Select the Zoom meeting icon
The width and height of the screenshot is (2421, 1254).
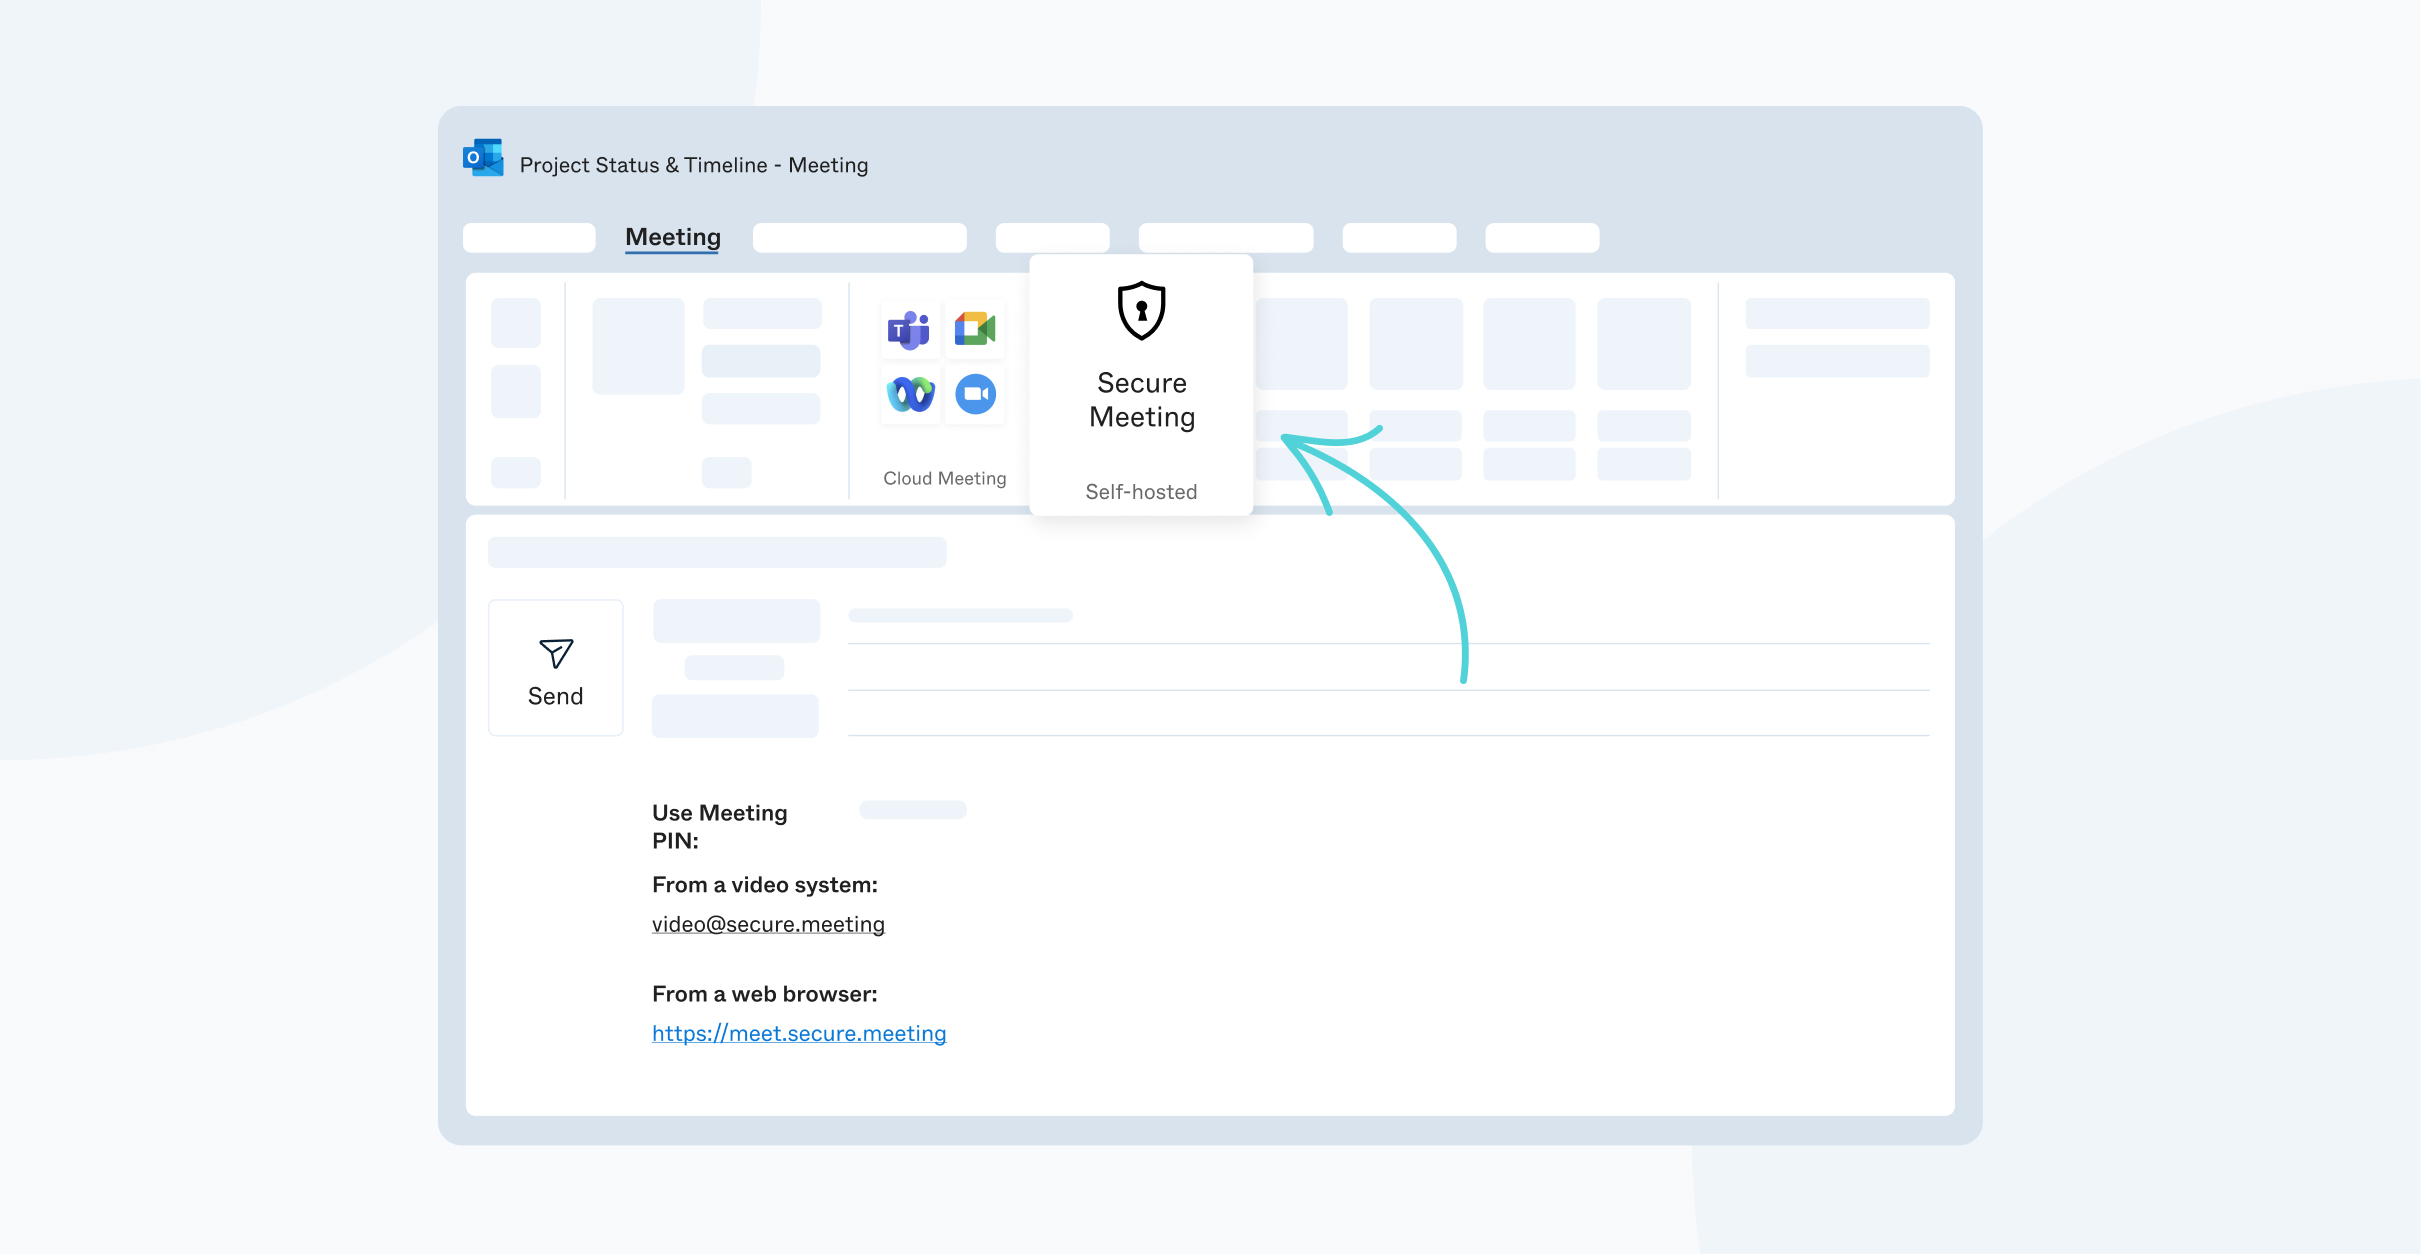[975, 393]
